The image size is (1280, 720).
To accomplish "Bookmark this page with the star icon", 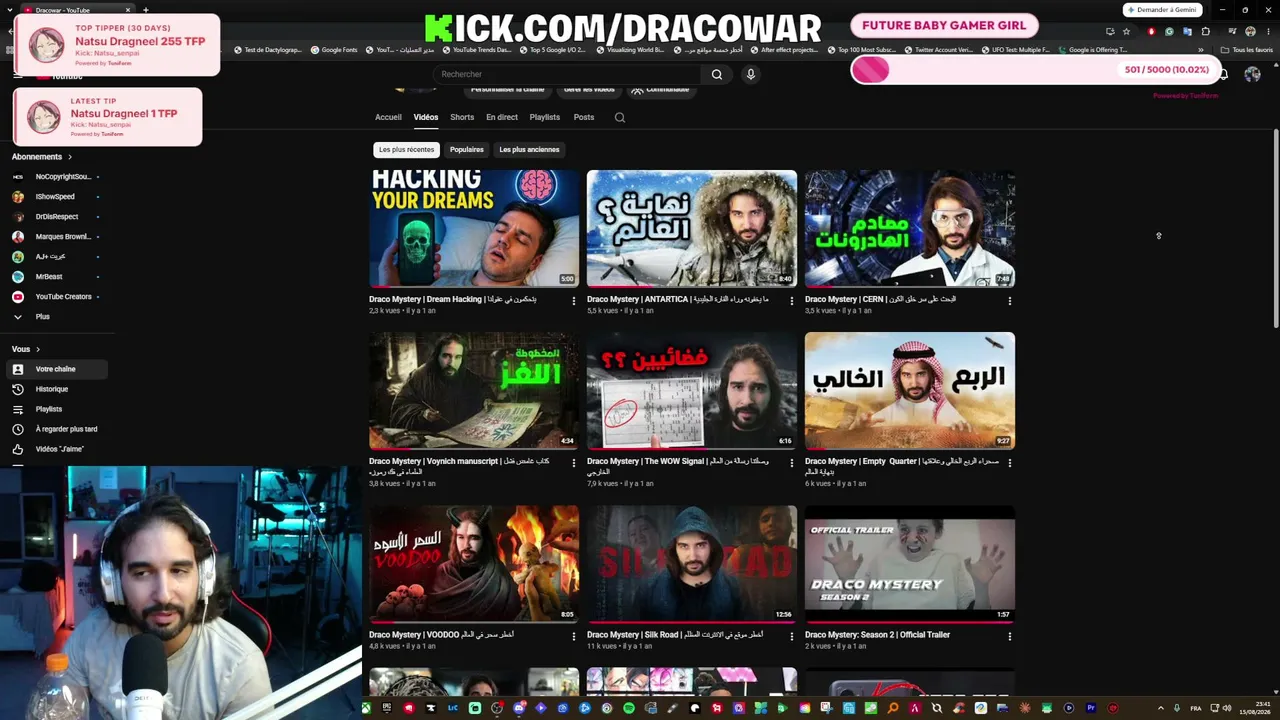I will [1126, 31].
